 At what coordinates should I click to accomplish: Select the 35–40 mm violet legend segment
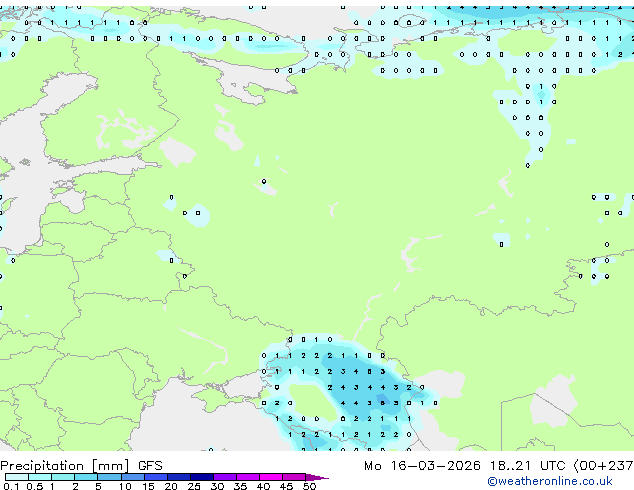(x=248, y=477)
